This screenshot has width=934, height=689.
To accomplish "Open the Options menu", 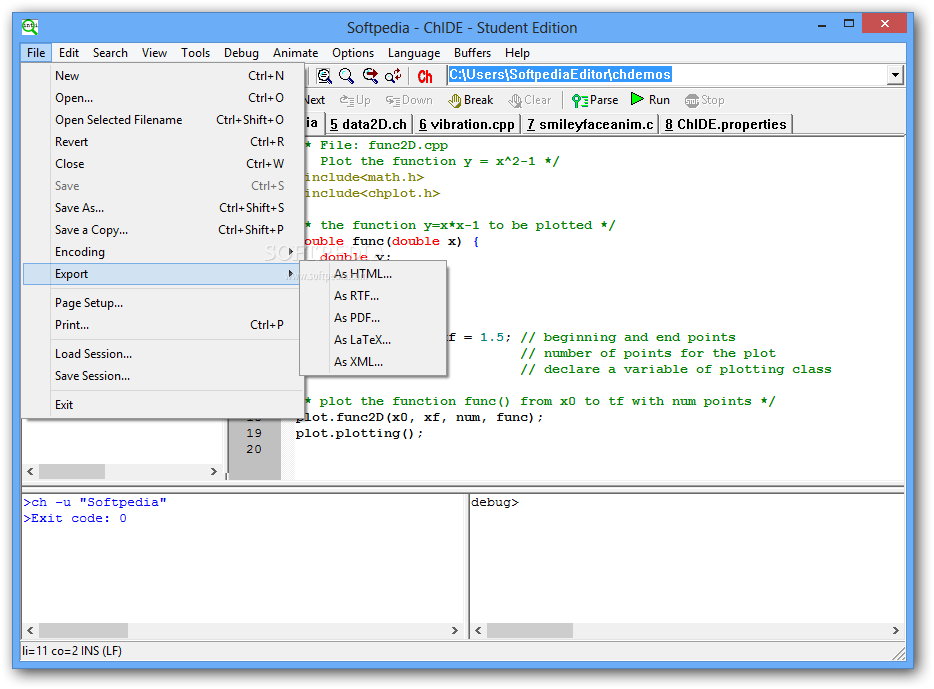I will point(353,52).
